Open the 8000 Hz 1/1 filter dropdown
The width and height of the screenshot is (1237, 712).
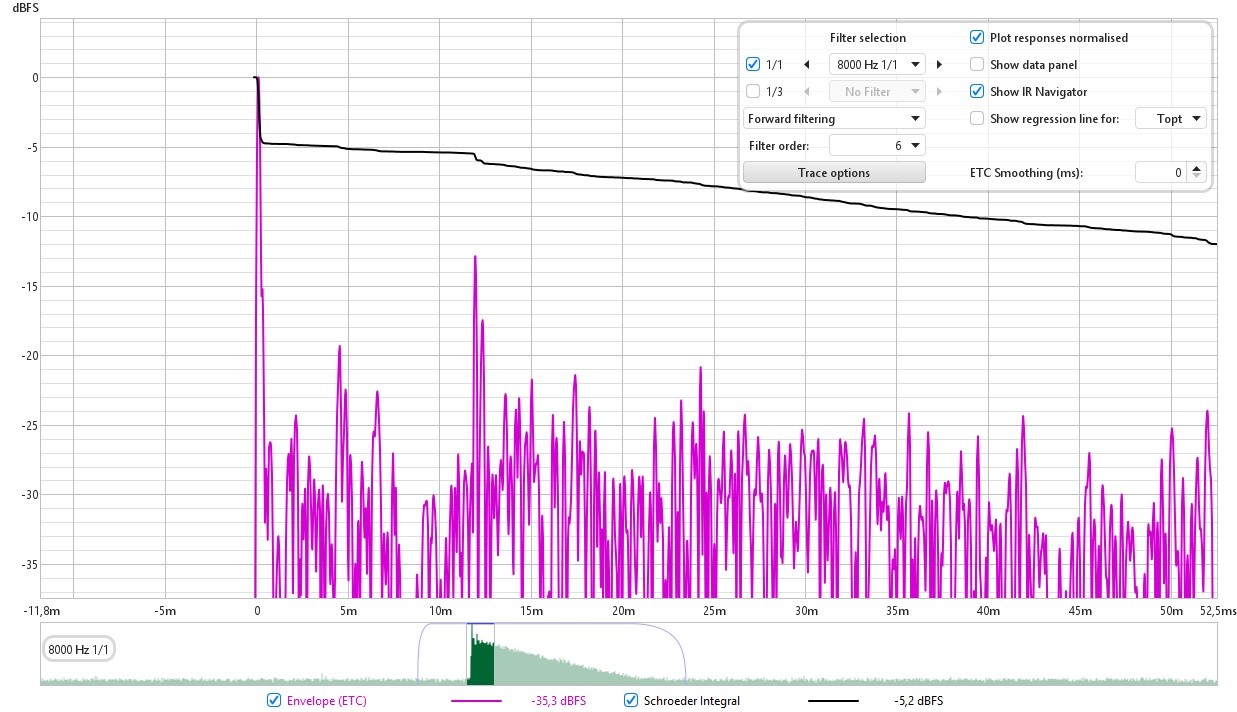click(x=877, y=65)
